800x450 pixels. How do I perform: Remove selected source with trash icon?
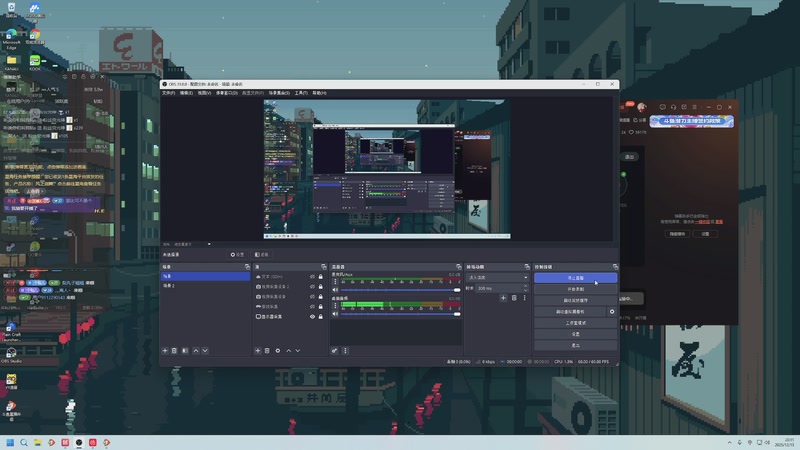click(267, 351)
